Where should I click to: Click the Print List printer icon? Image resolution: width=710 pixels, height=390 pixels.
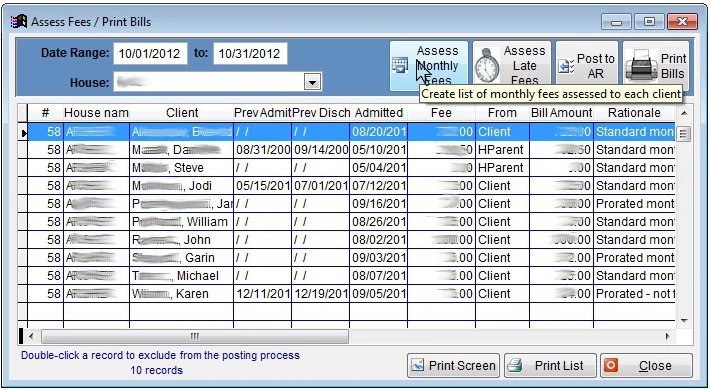pyautogui.click(x=515, y=365)
